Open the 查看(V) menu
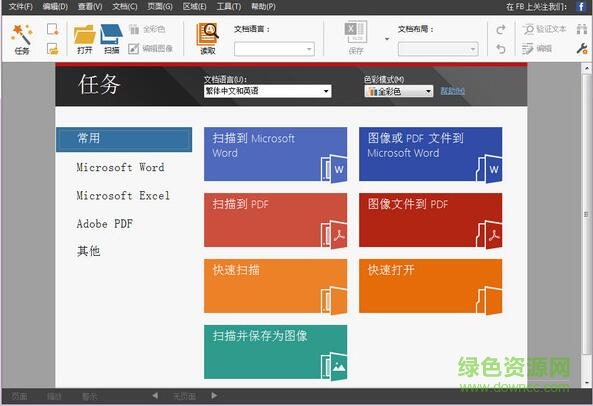Screen dimensions: 593x406 pos(90,6)
